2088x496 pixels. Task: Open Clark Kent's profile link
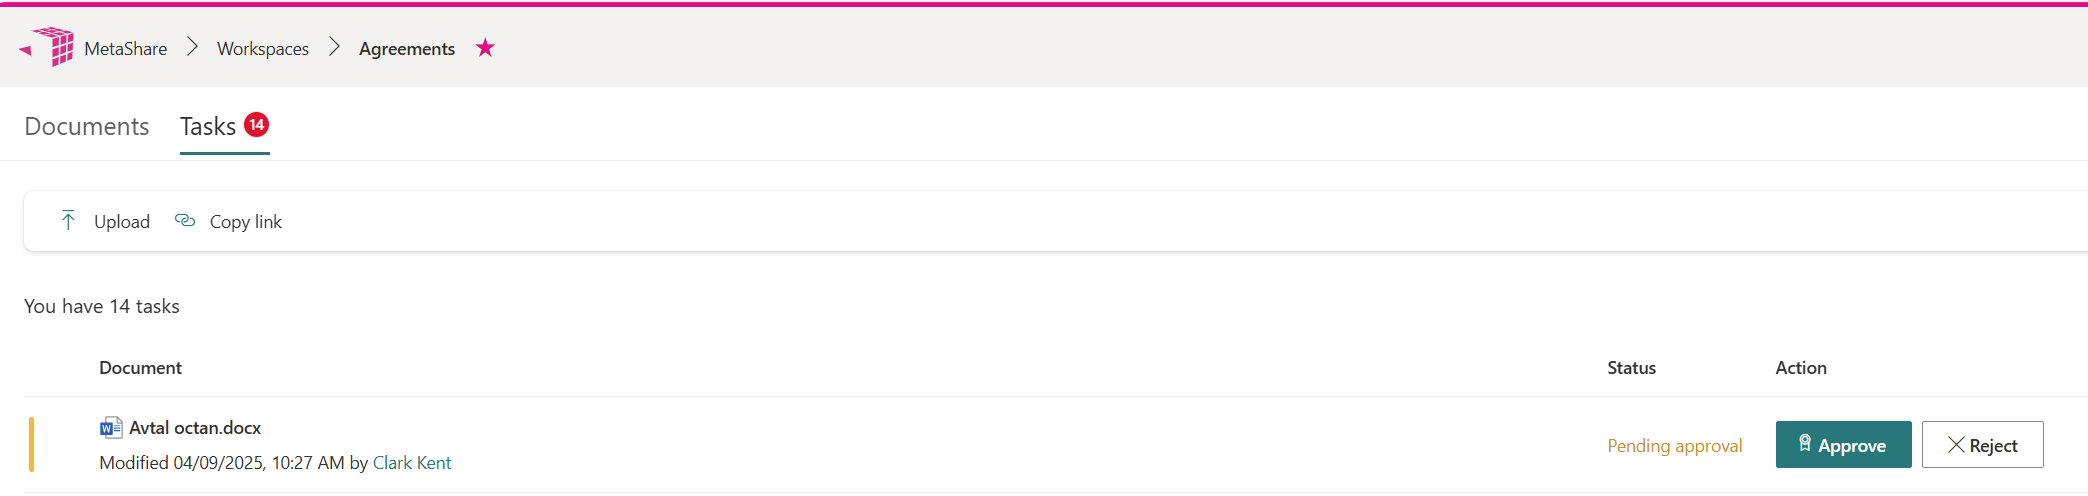coord(412,463)
